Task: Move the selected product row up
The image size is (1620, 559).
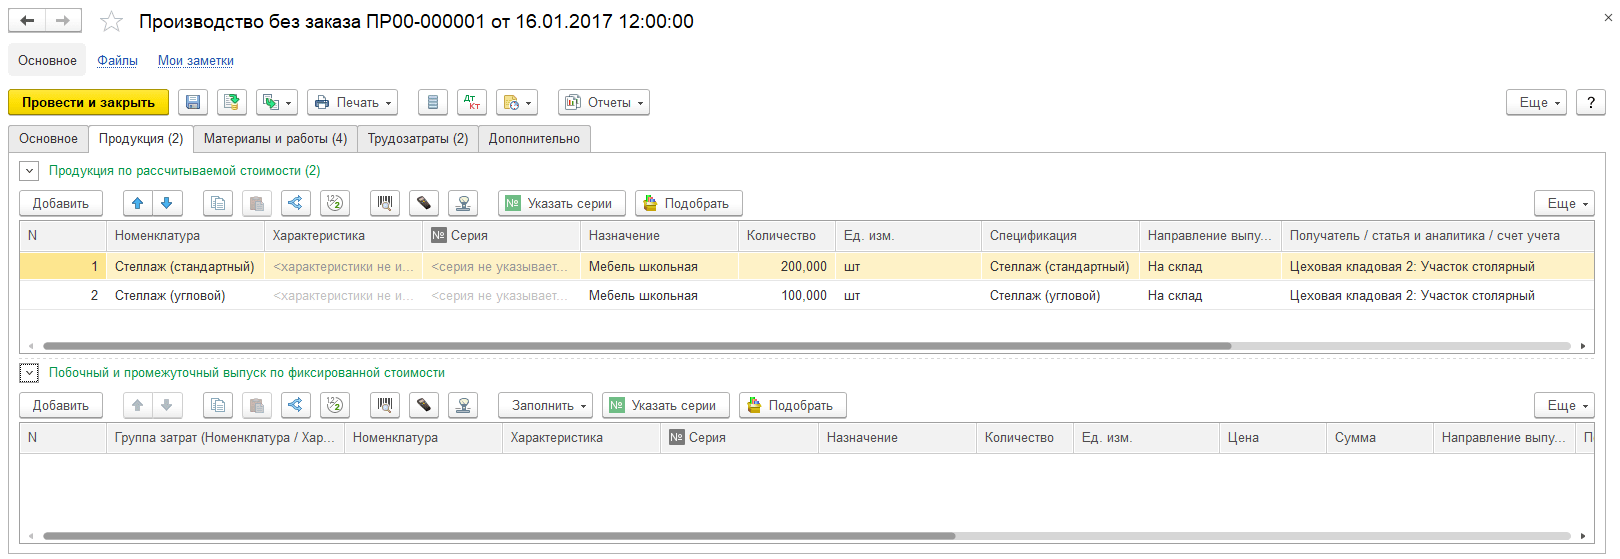Action: coord(138,203)
